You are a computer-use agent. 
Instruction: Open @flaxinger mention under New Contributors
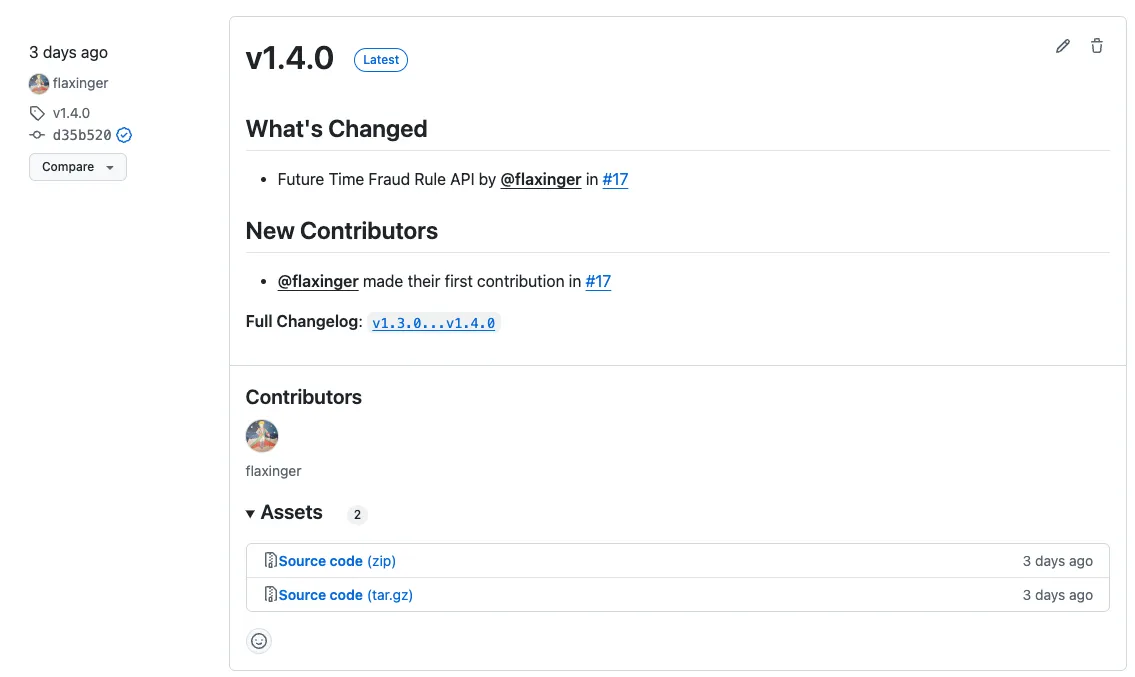pyautogui.click(x=318, y=282)
